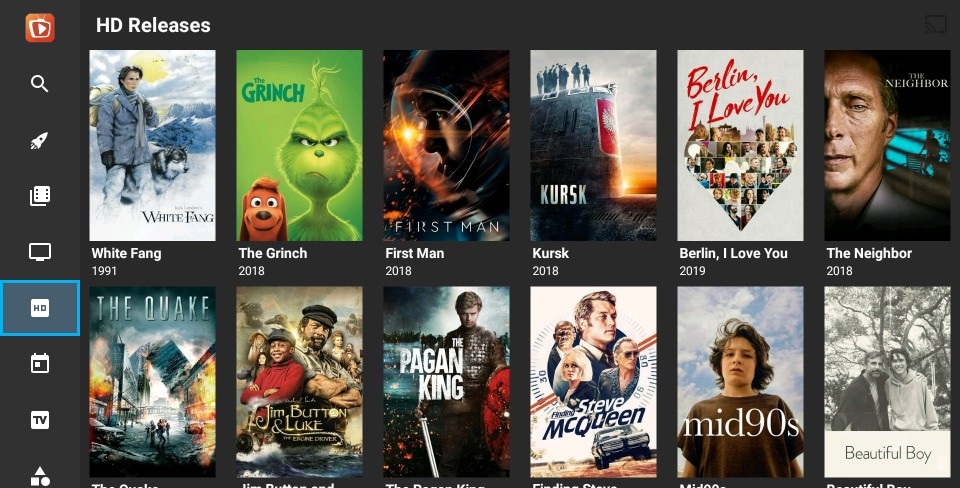Select the Jim Button & Luke poster
960x488 pixels.
click(299, 381)
